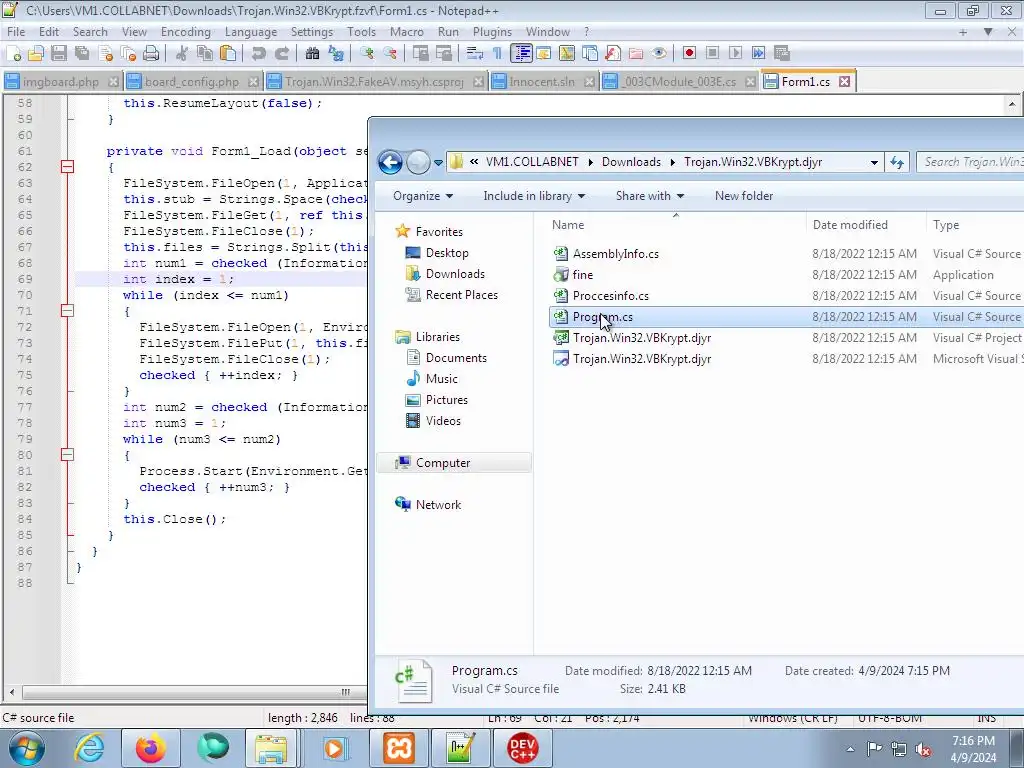The image size is (1024, 768).
Task: Click the Open file toolbar icon
Action: [x=36, y=54]
